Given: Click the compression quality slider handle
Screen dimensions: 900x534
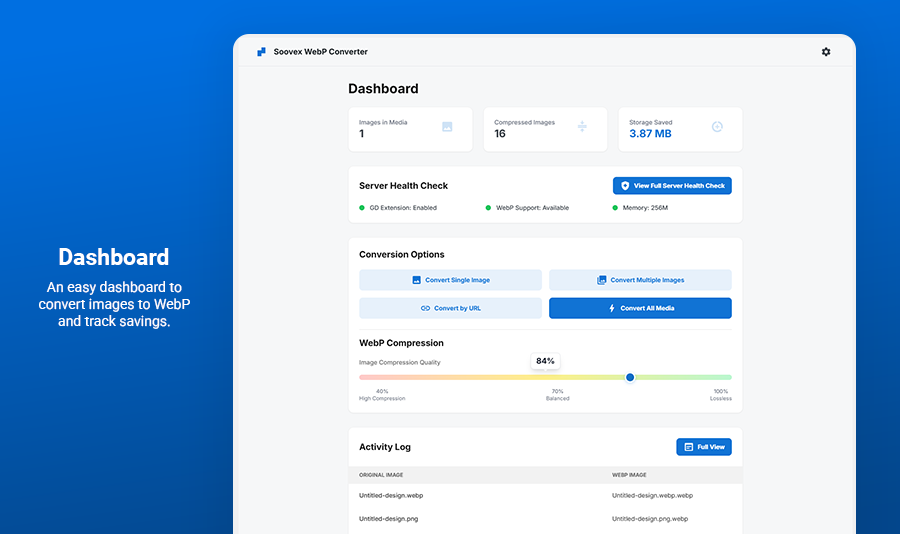Looking at the screenshot, I should point(630,377).
